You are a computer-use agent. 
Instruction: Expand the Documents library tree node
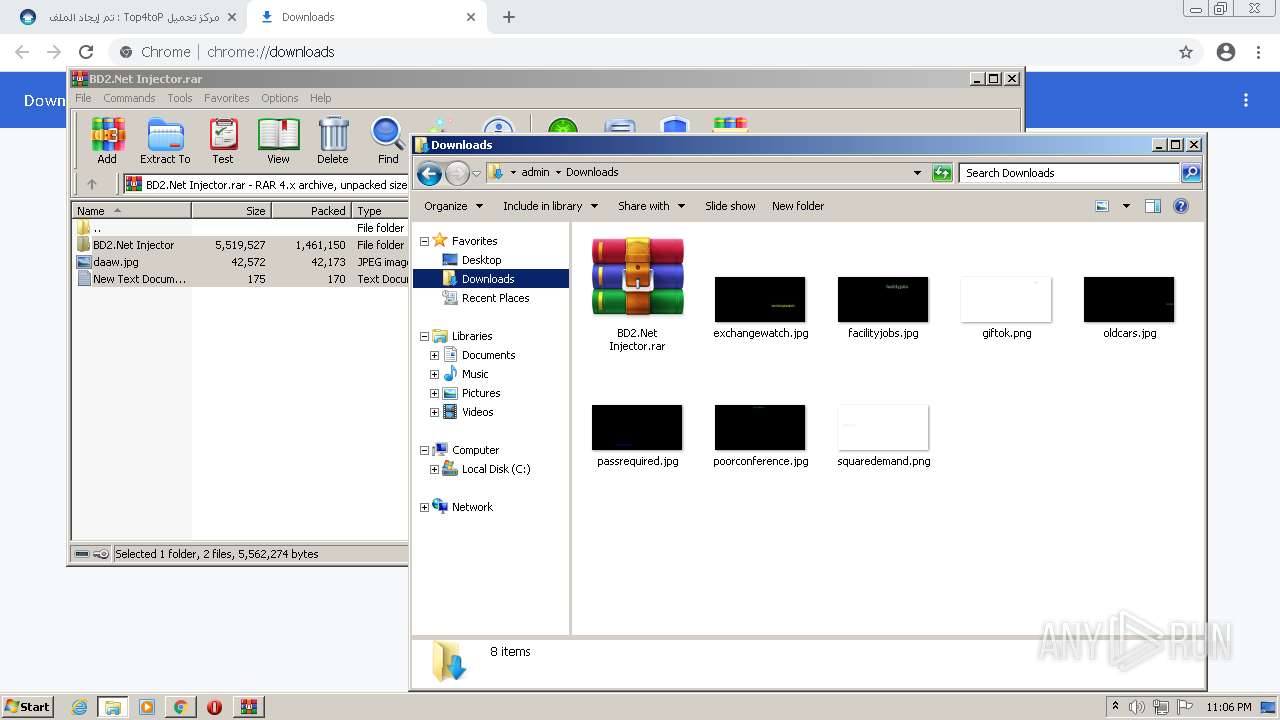tap(435, 355)
